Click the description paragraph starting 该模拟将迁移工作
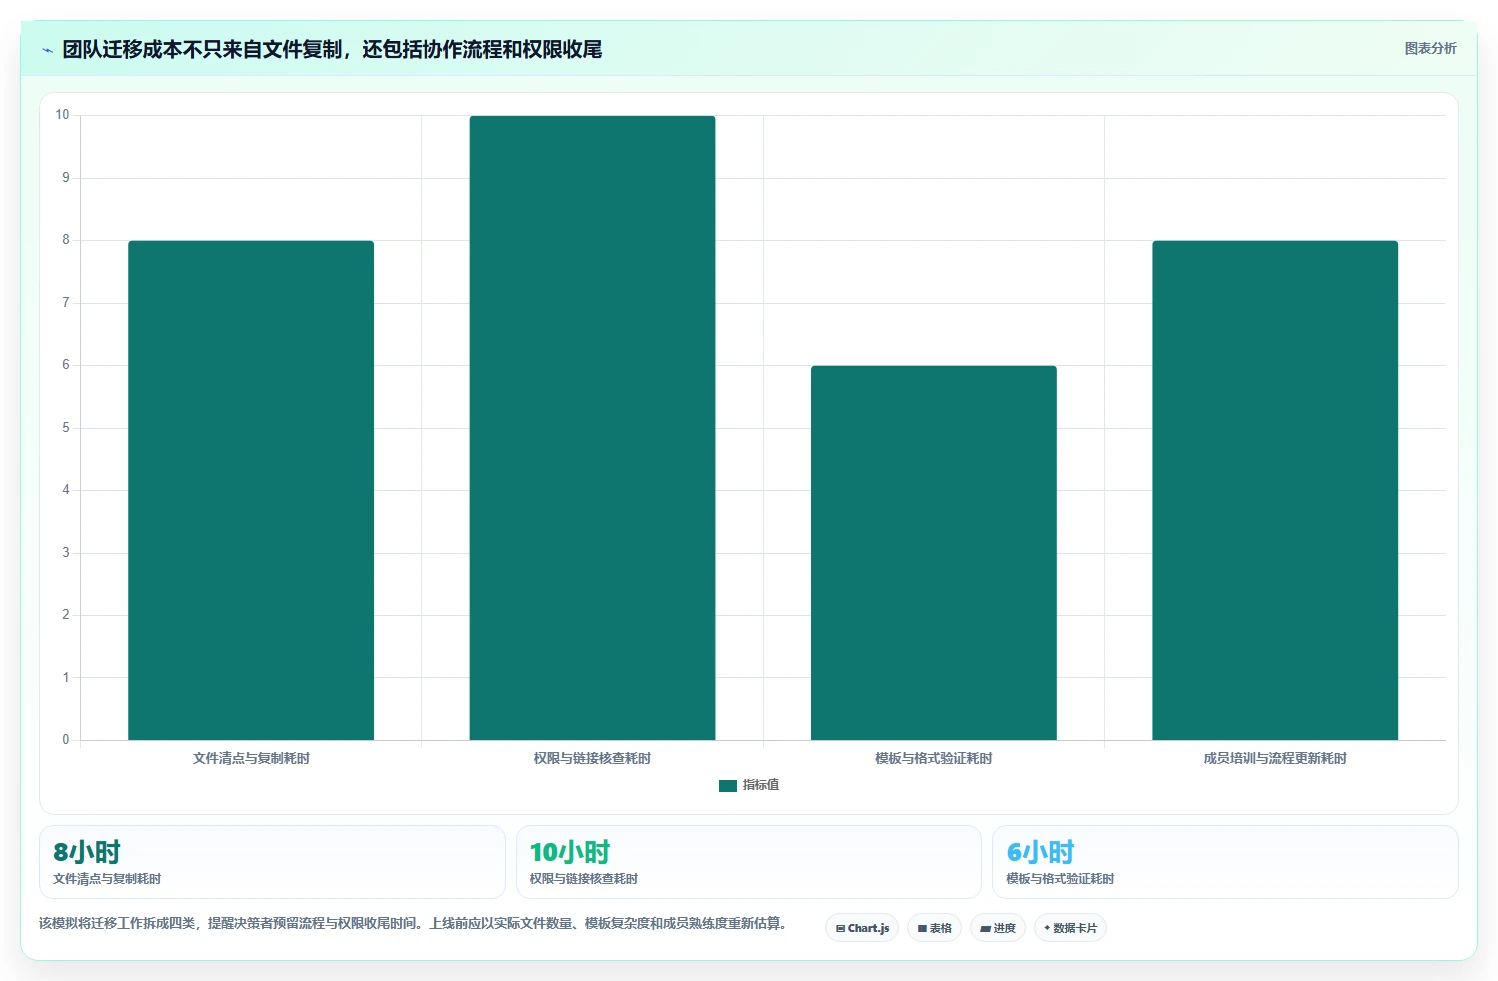 (x=413, y=923)
